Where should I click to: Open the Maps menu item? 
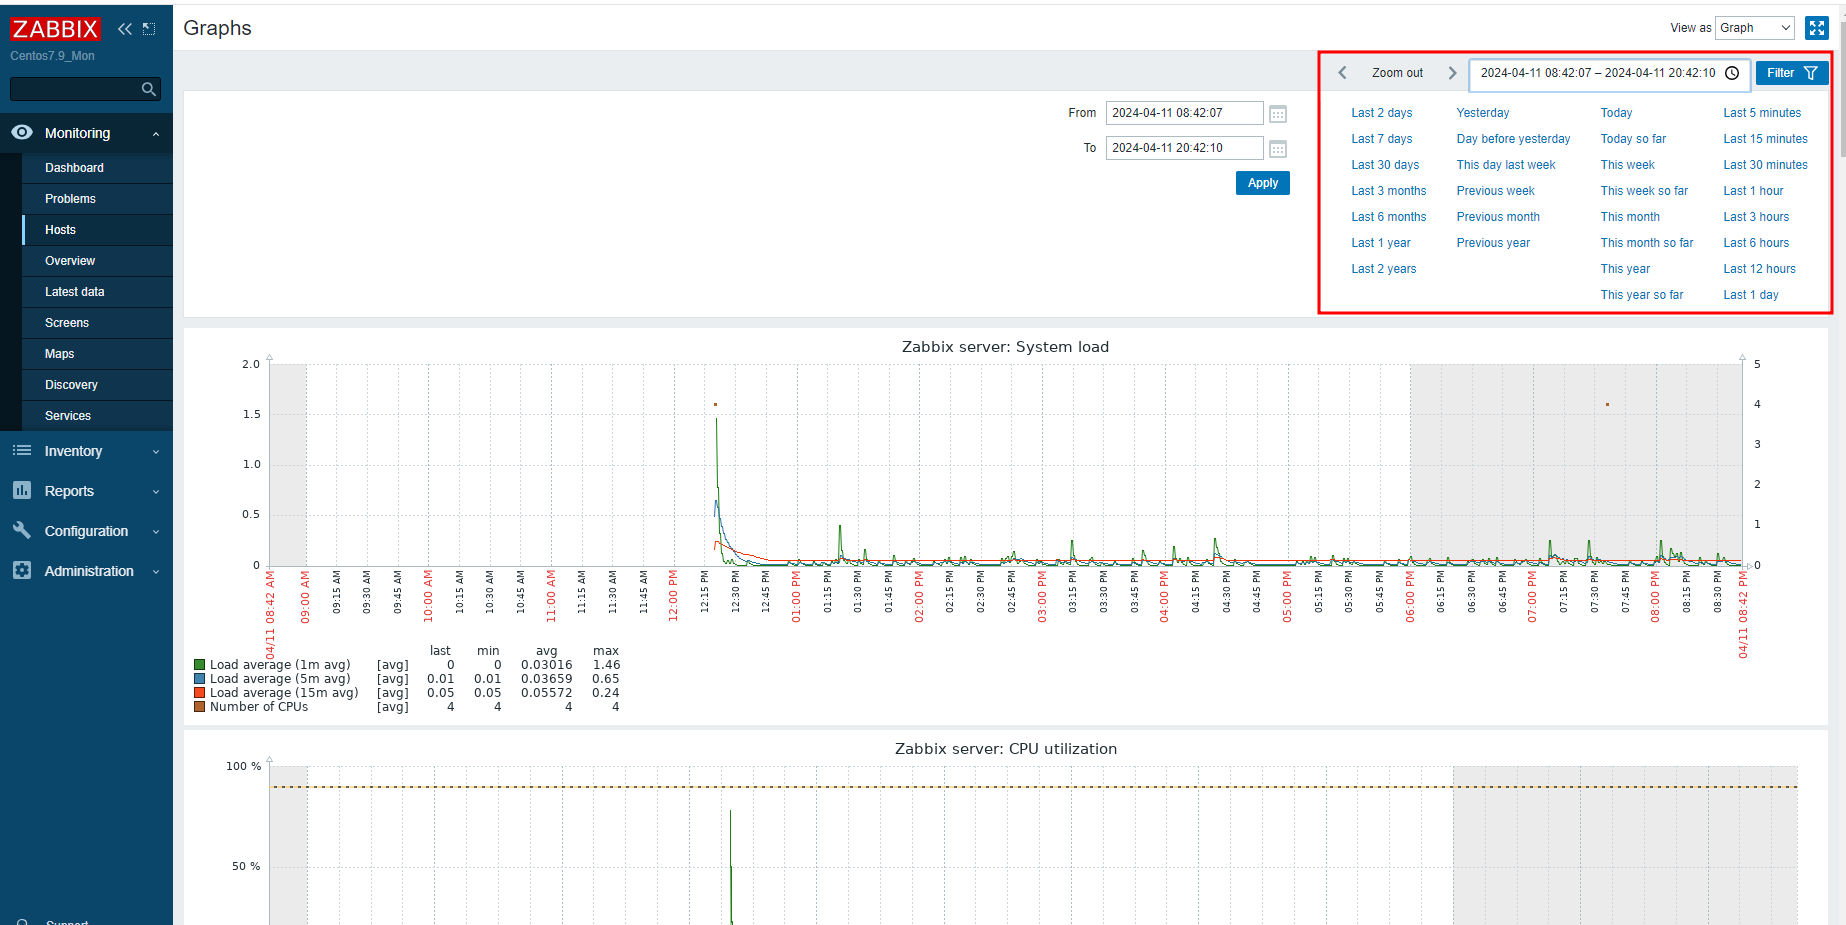click(x=97, y=354)
